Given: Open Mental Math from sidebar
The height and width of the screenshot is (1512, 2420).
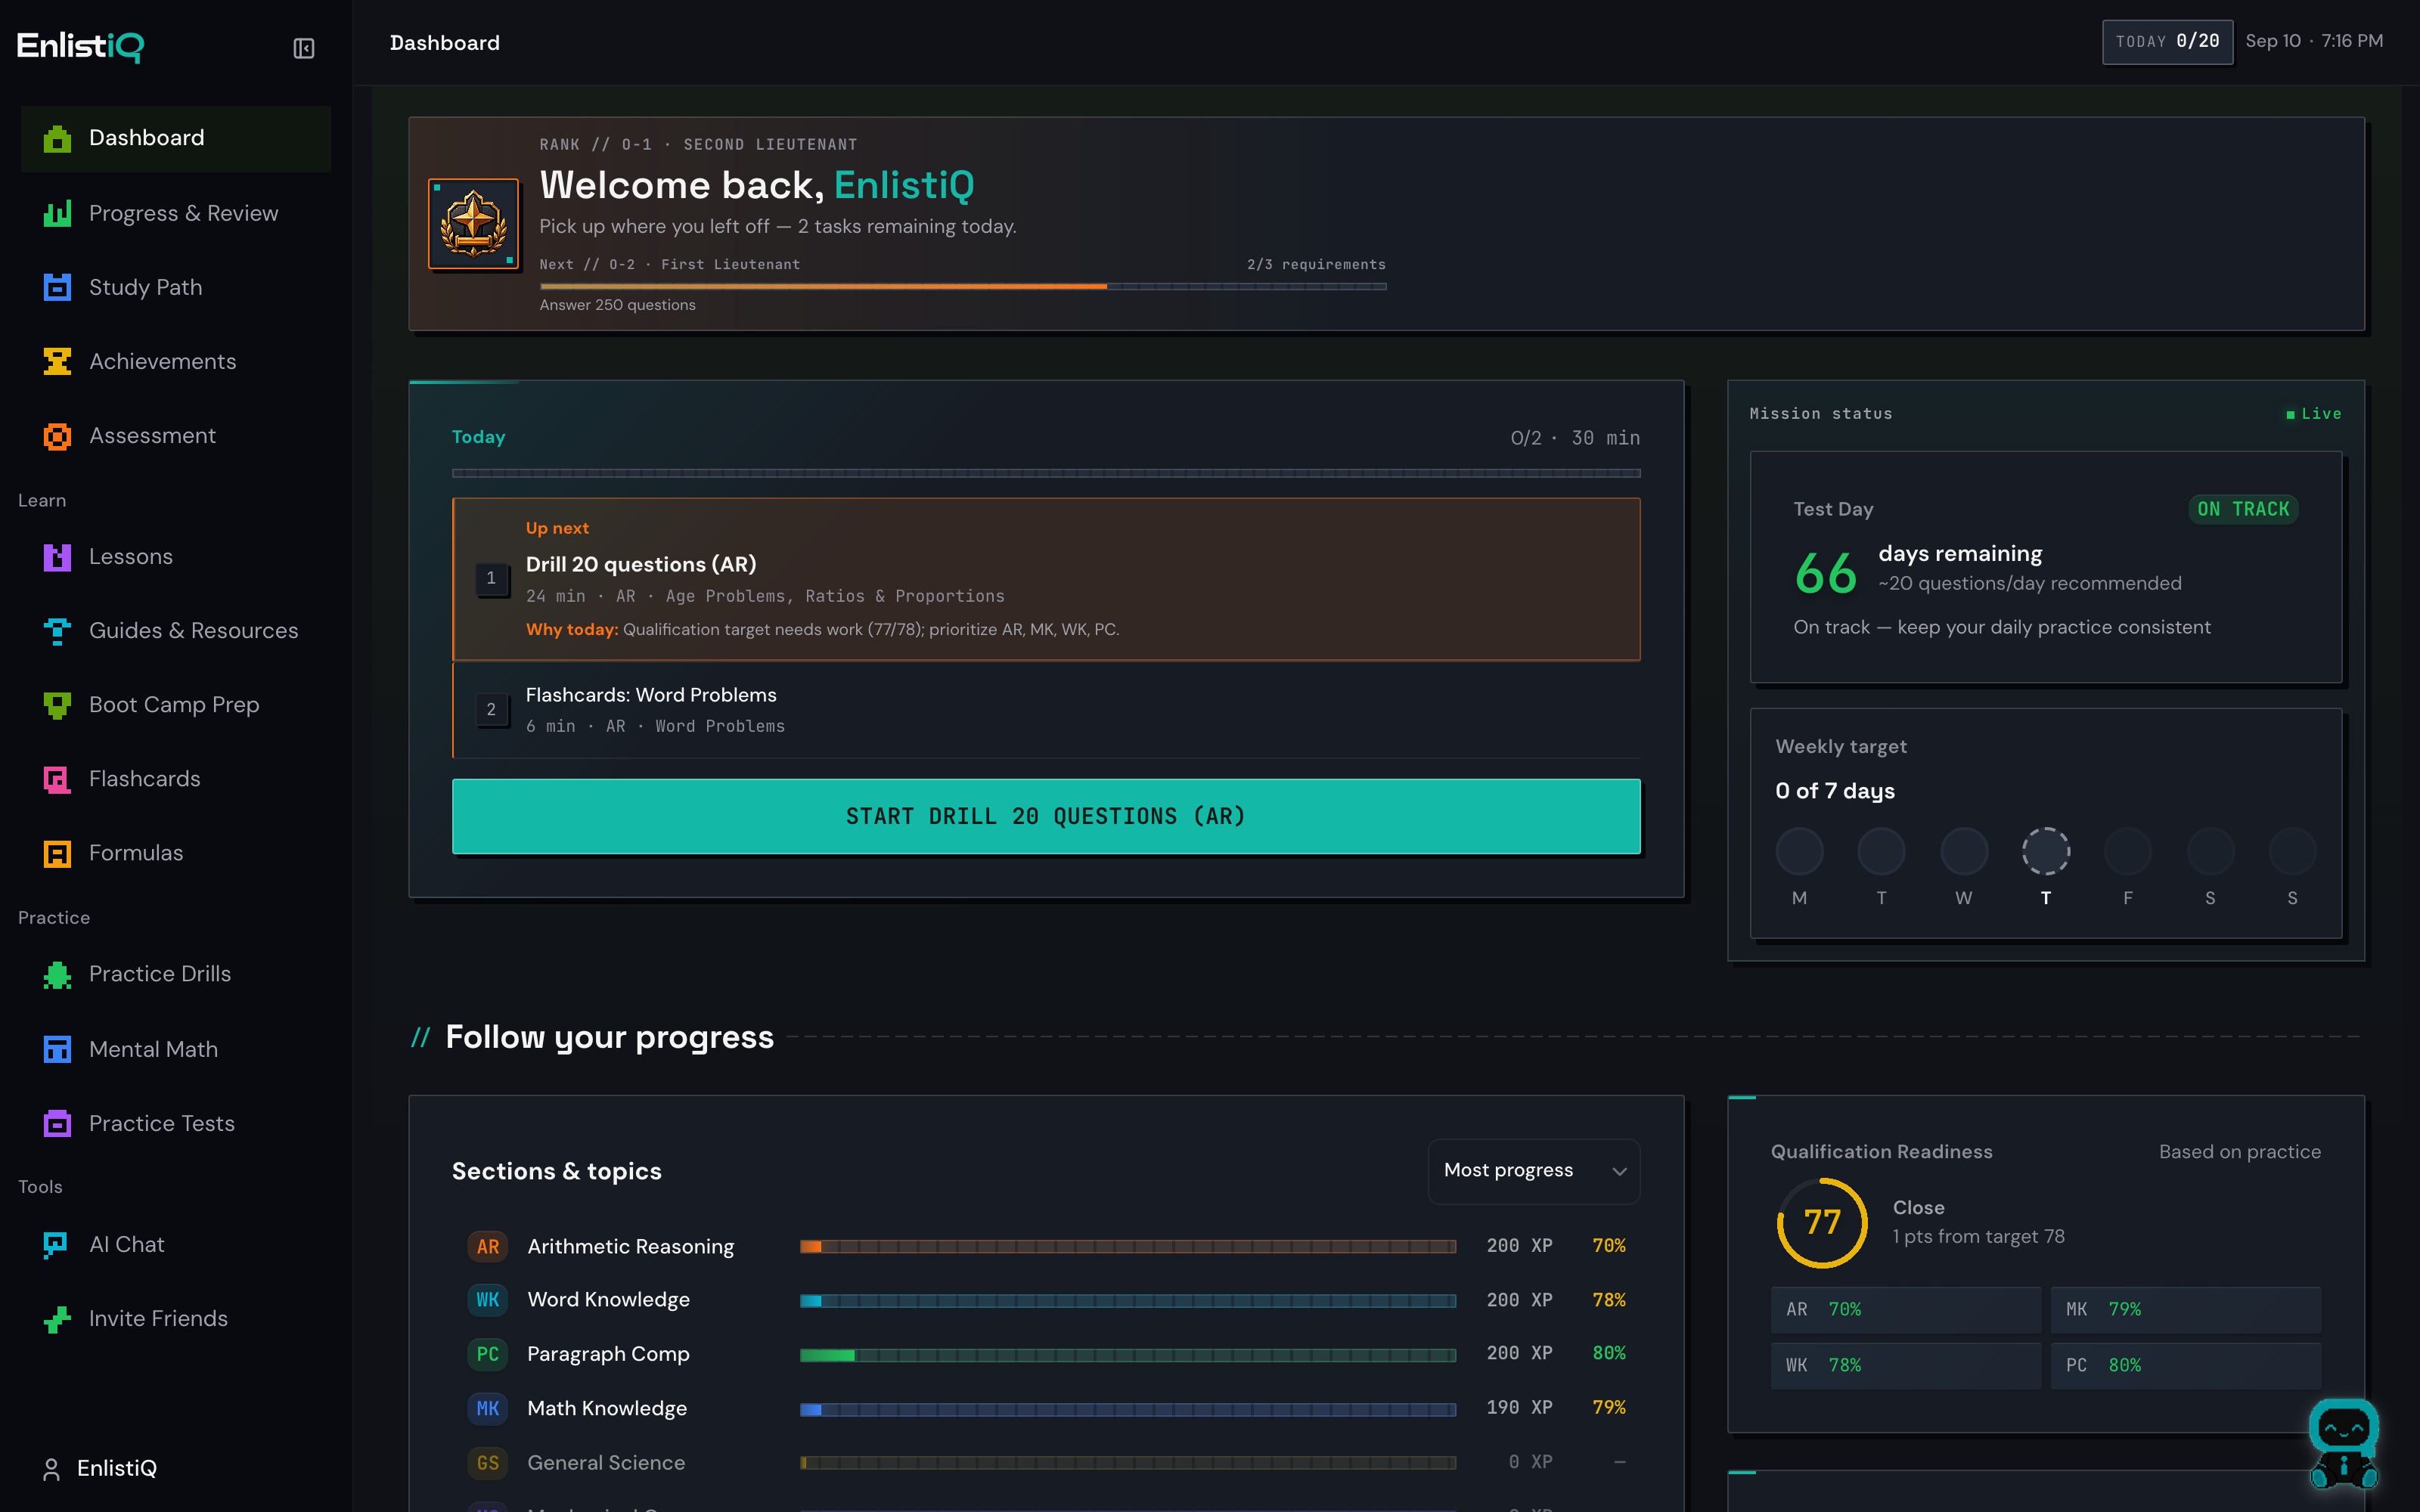Looking at the screenshot, I should 176,1049.
